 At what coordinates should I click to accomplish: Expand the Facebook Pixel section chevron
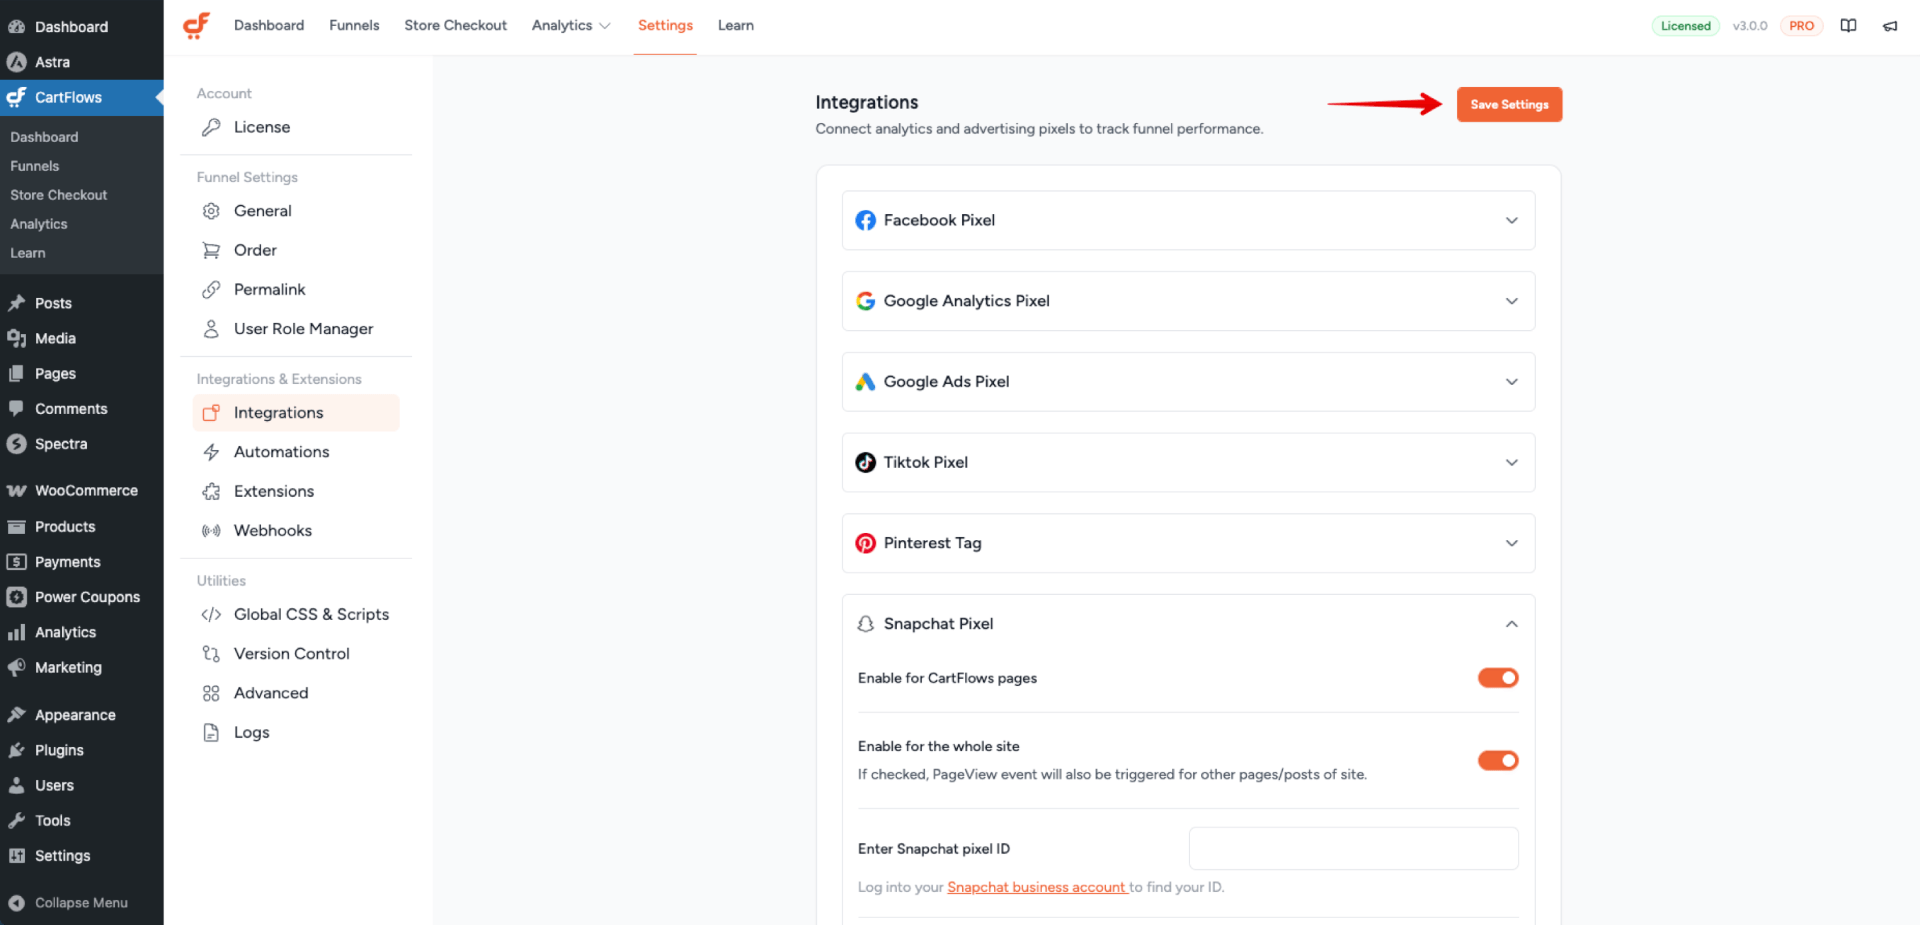click(x=1512, y=220)
